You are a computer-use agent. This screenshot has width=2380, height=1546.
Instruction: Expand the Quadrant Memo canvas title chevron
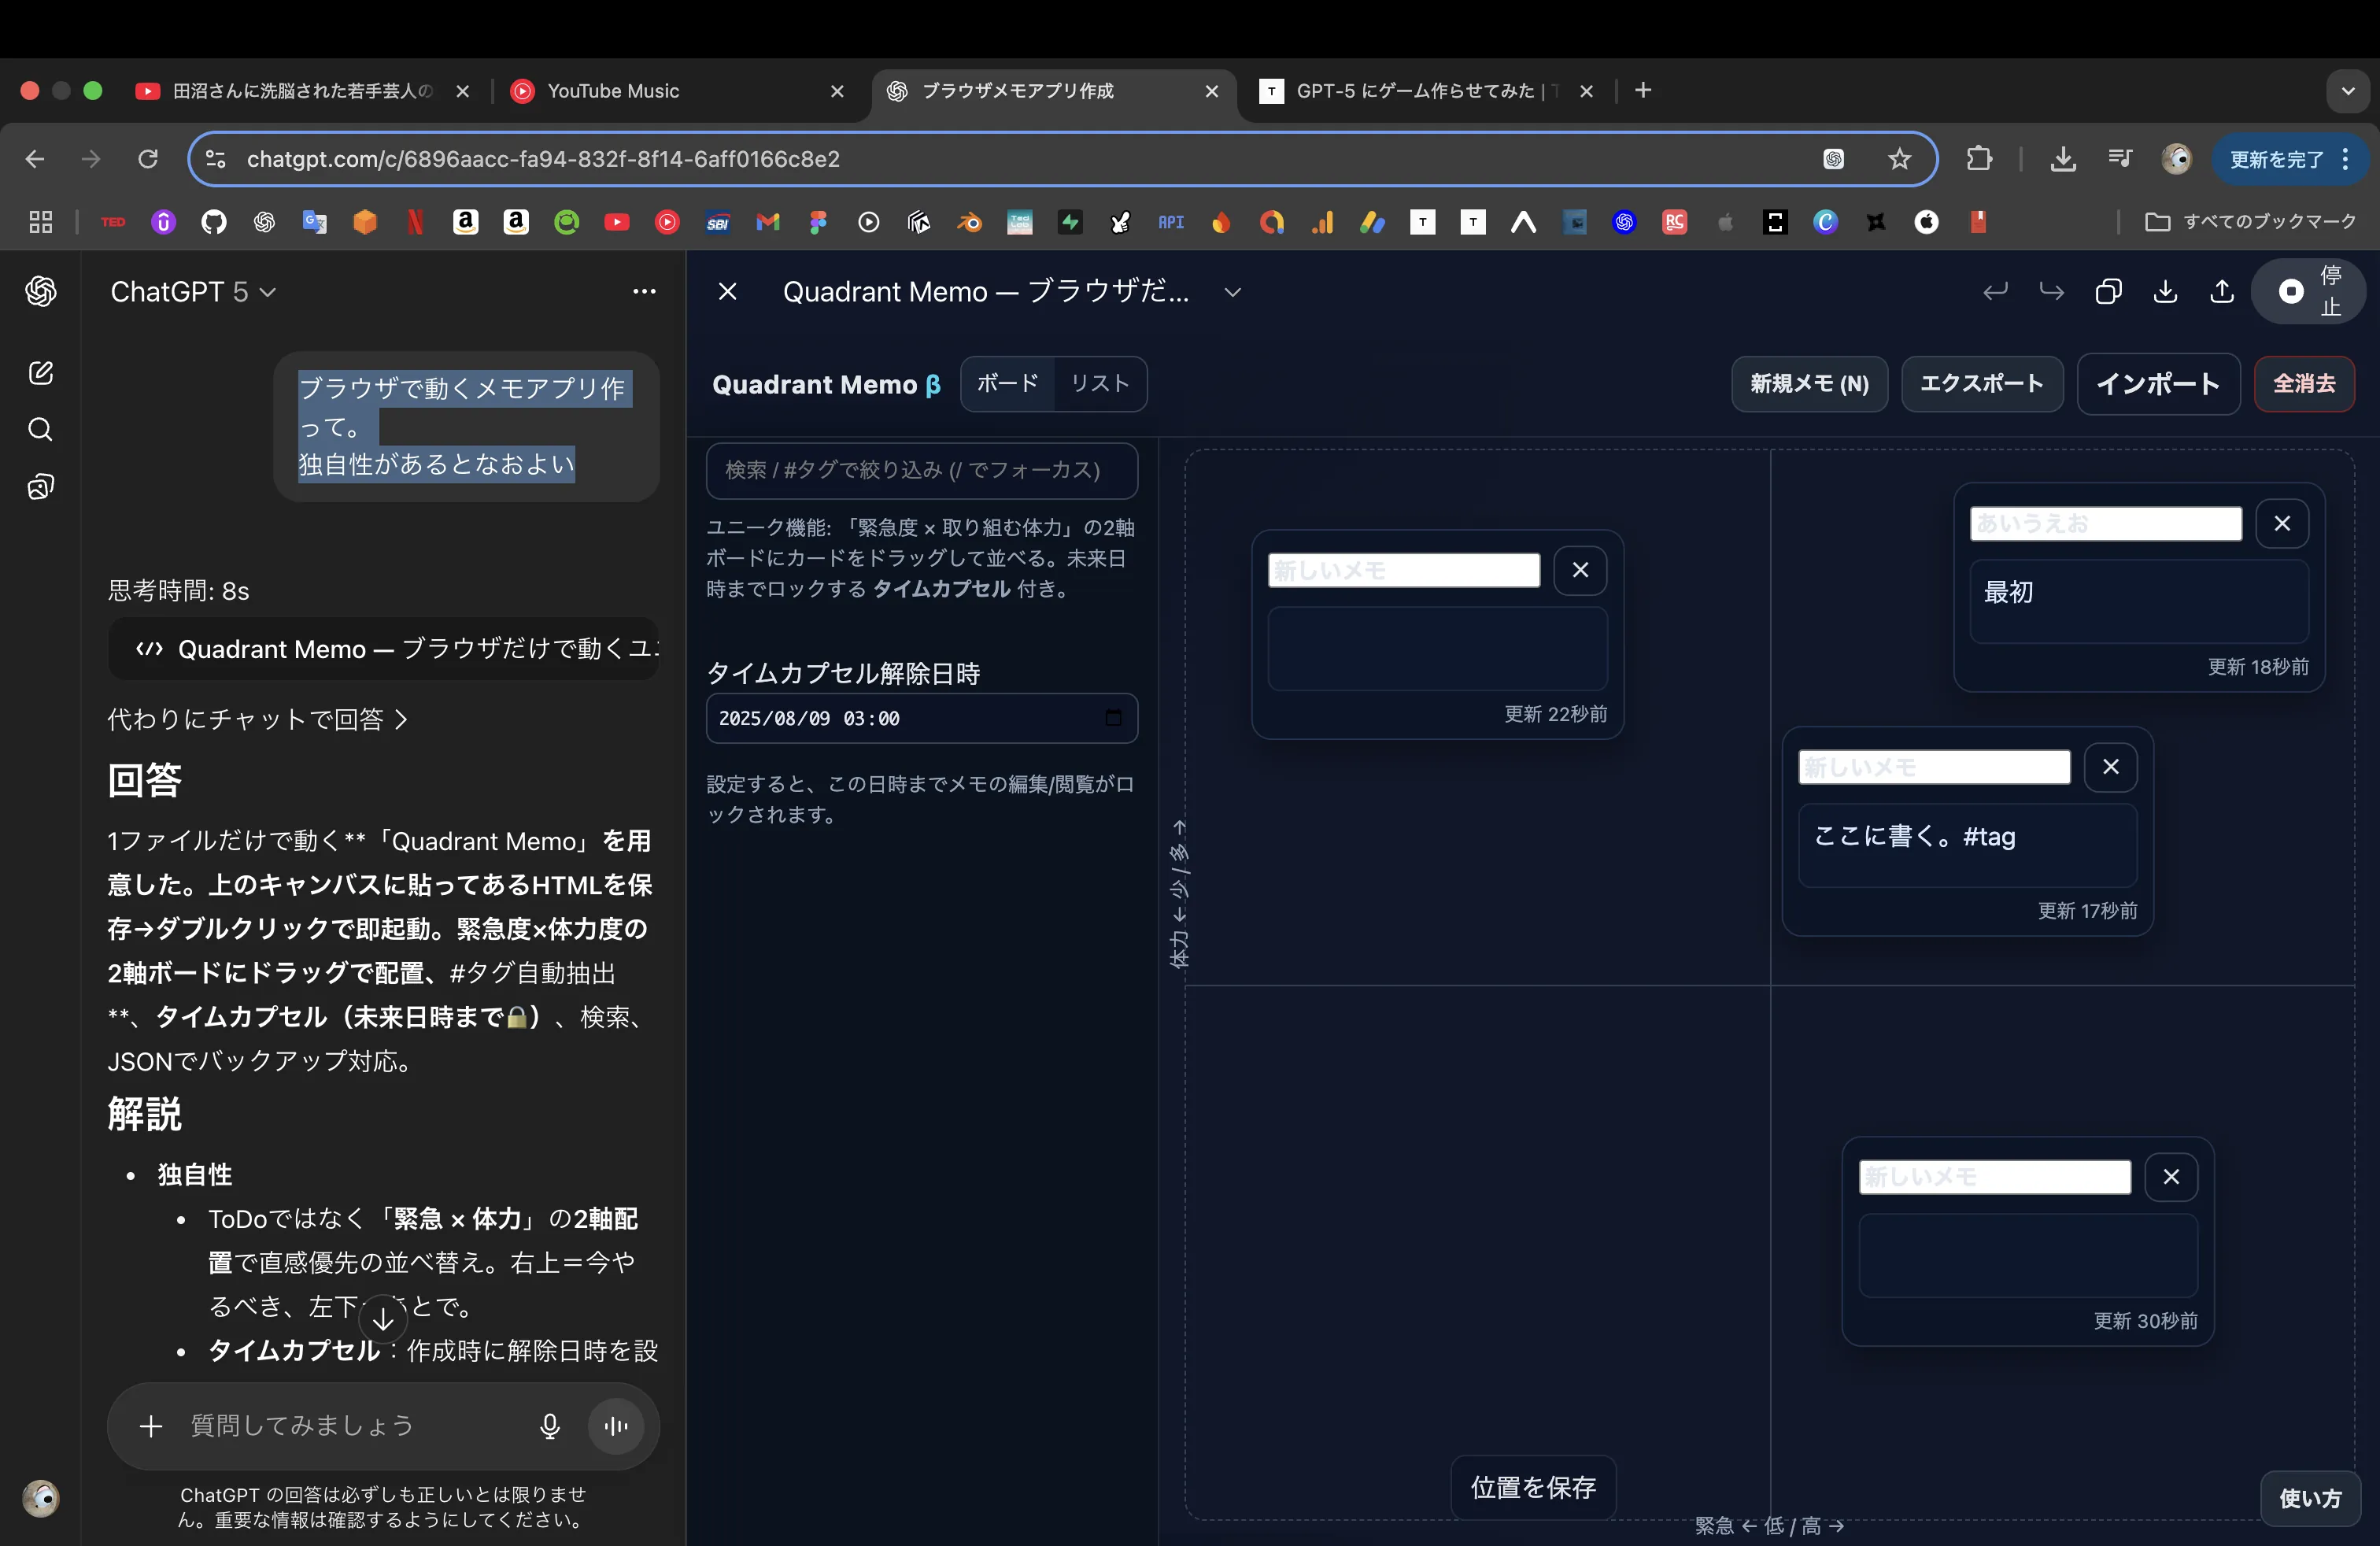click(x=1232, y=292)
